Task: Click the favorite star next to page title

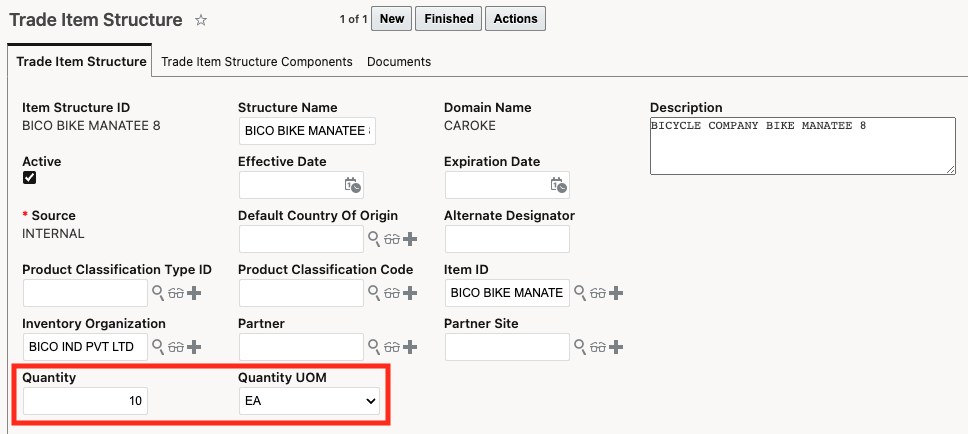Action: point(201,20)
